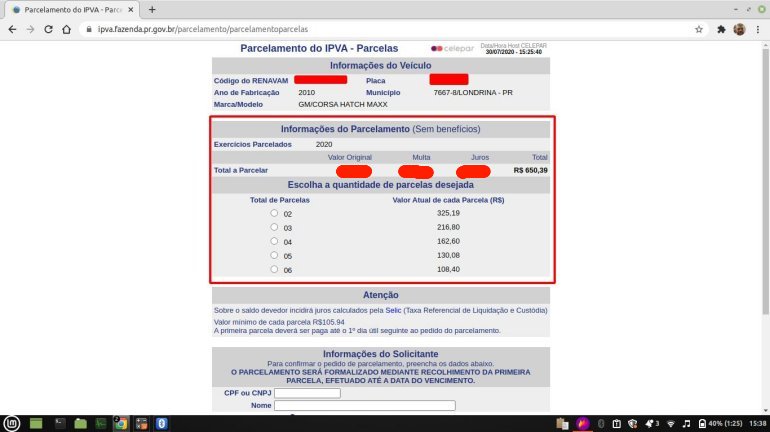Click the Nome input field
Image resolution: width=770 pixels, height=432 pixels.
(x=364, y=405)
